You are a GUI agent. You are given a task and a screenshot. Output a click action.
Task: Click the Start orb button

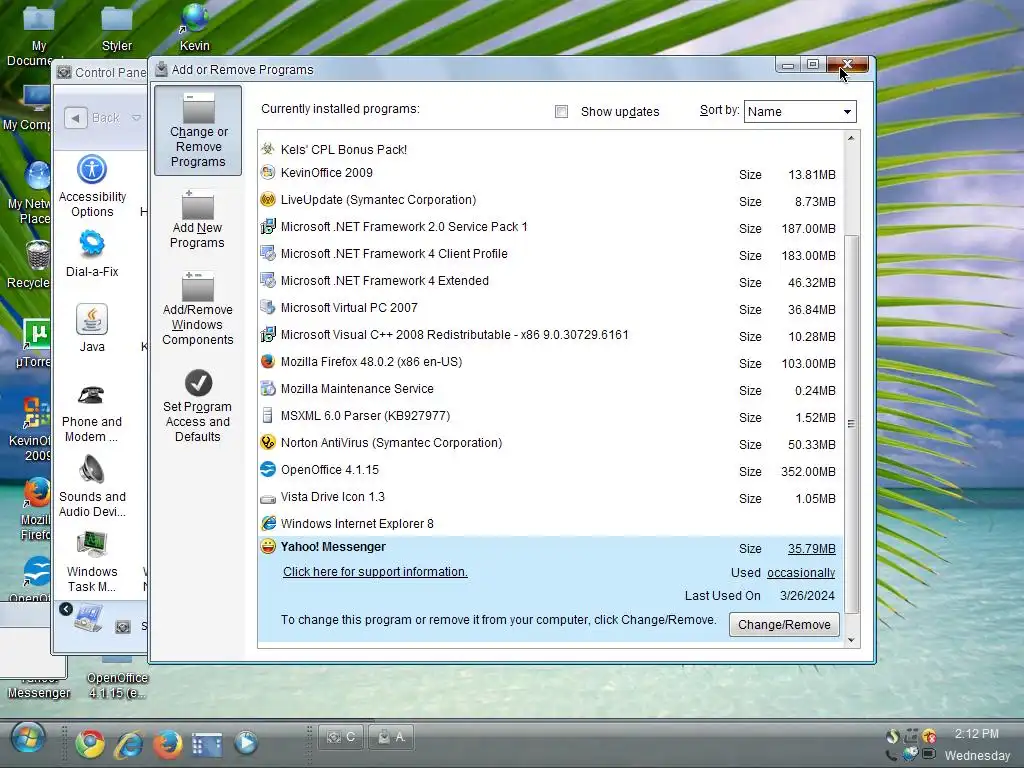point(28,739)
